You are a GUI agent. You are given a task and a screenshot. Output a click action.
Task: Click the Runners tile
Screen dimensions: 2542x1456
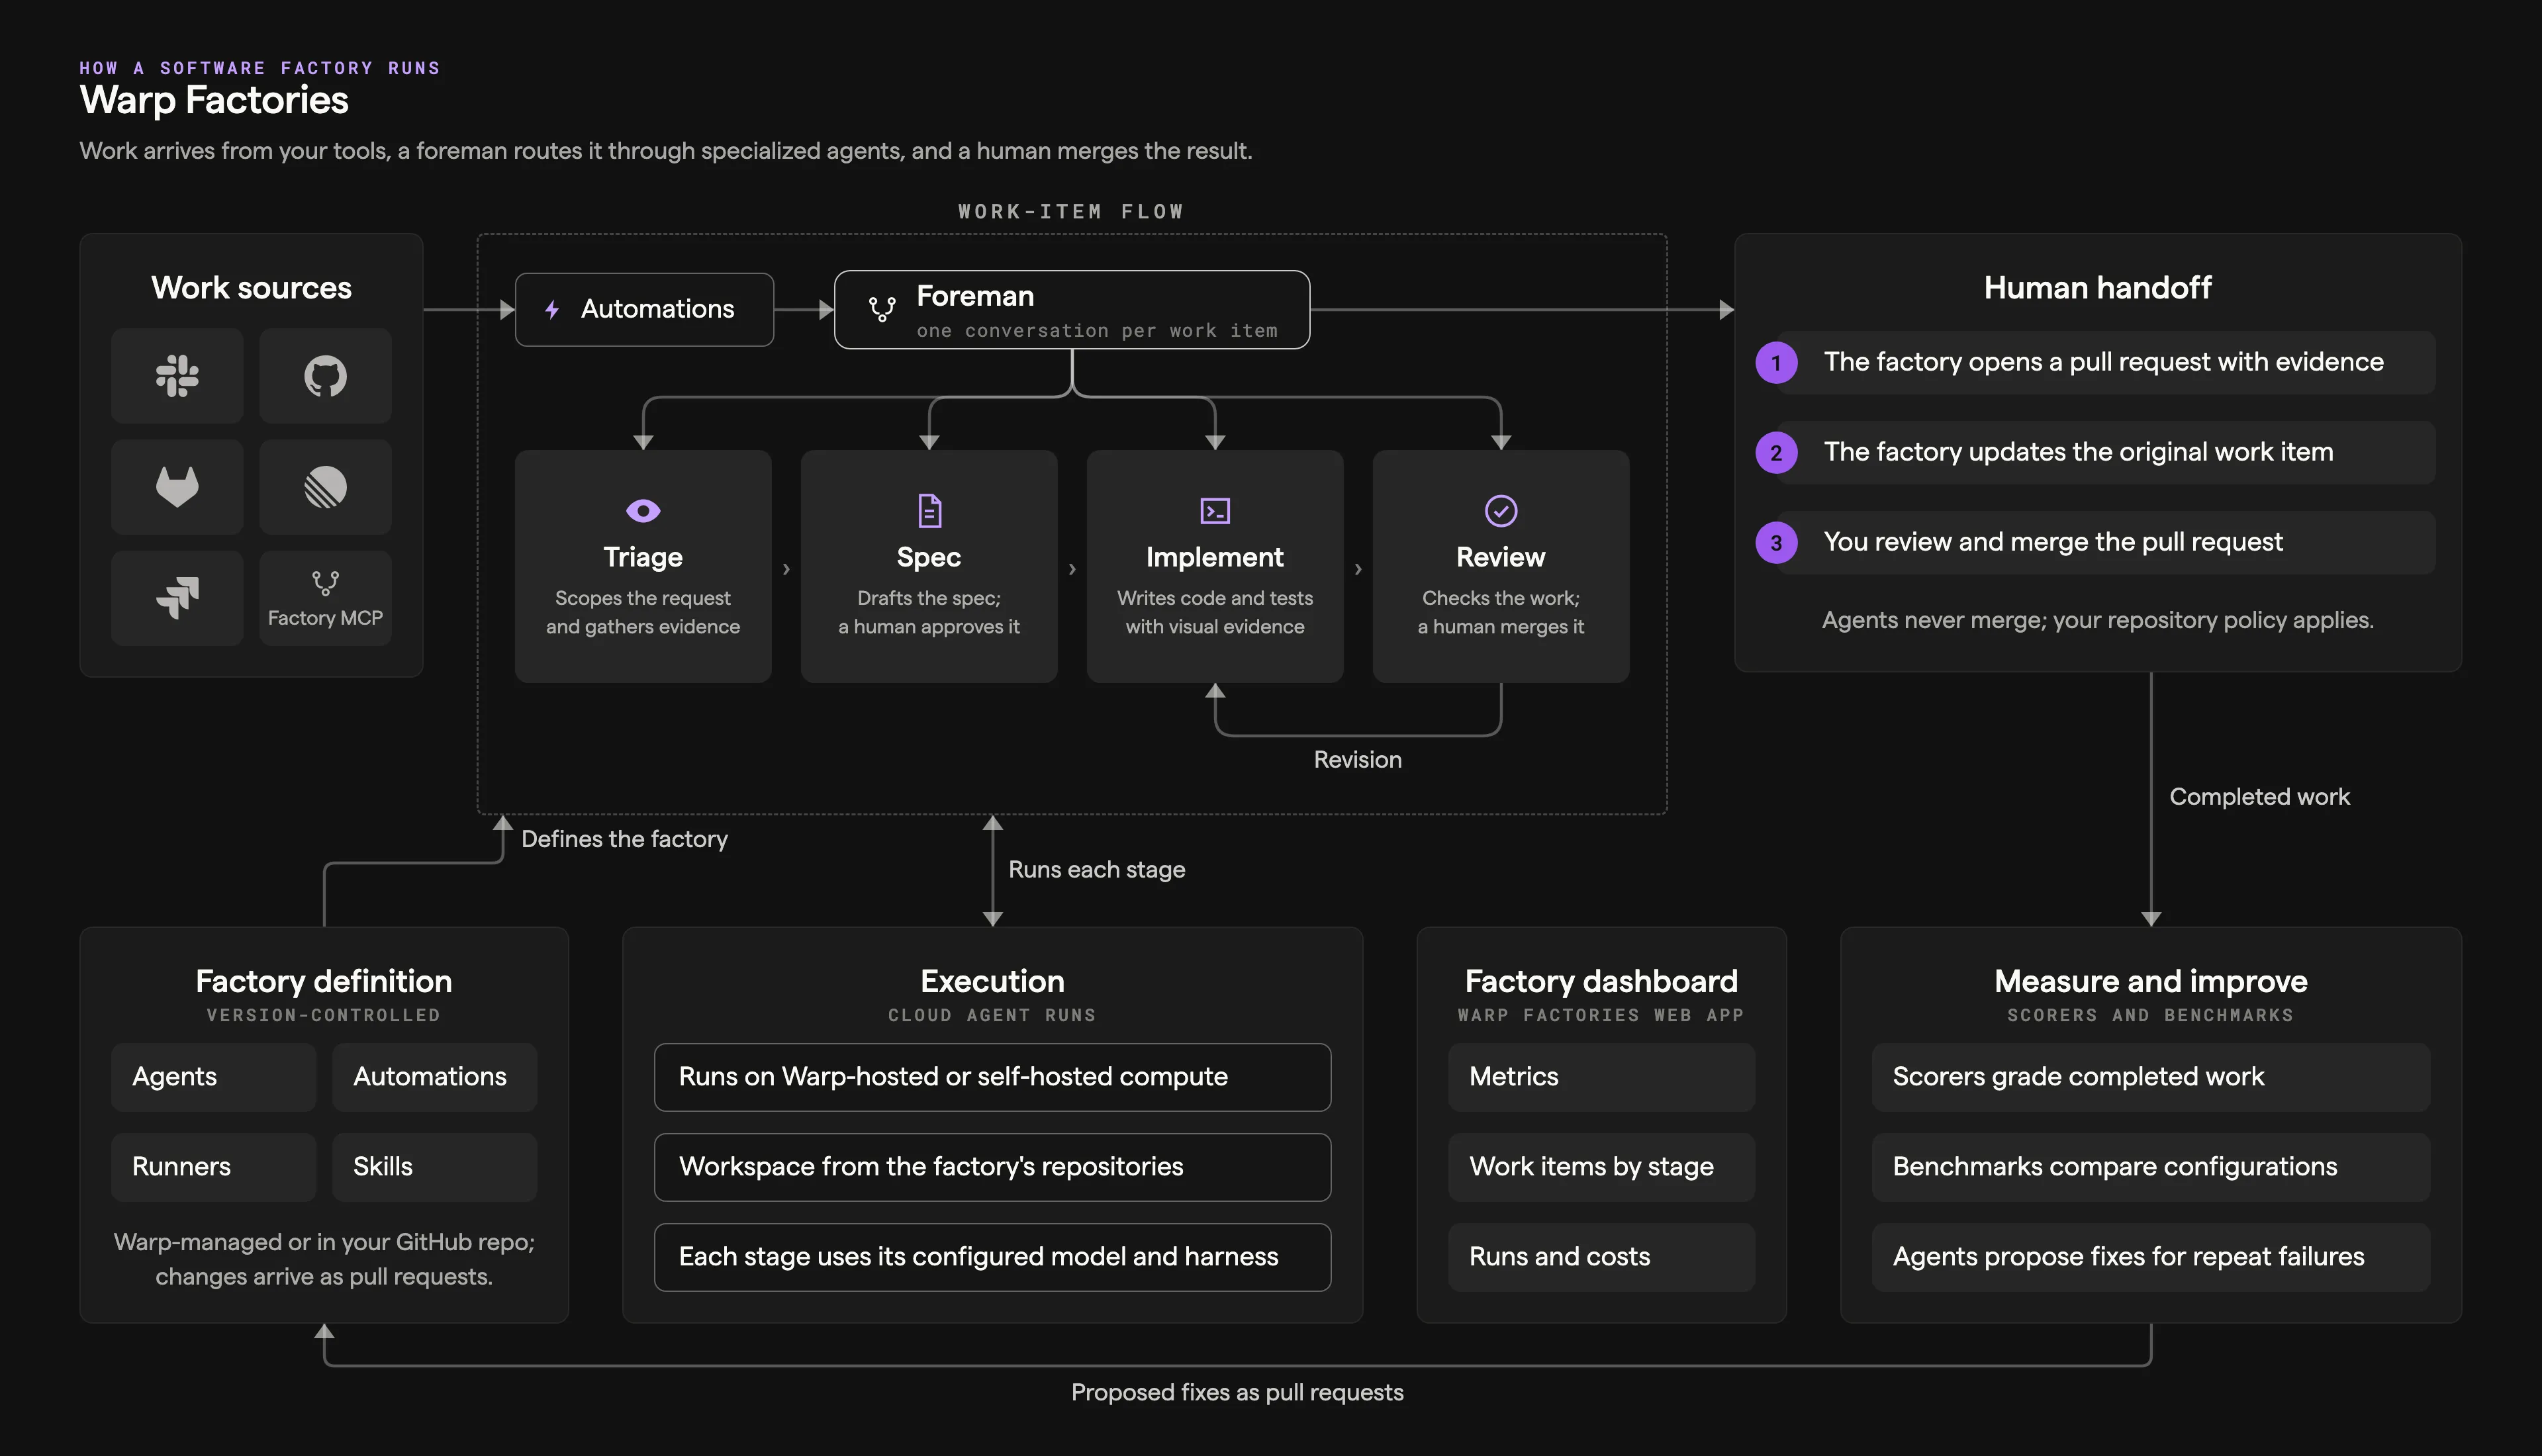tap(214, 1167)
